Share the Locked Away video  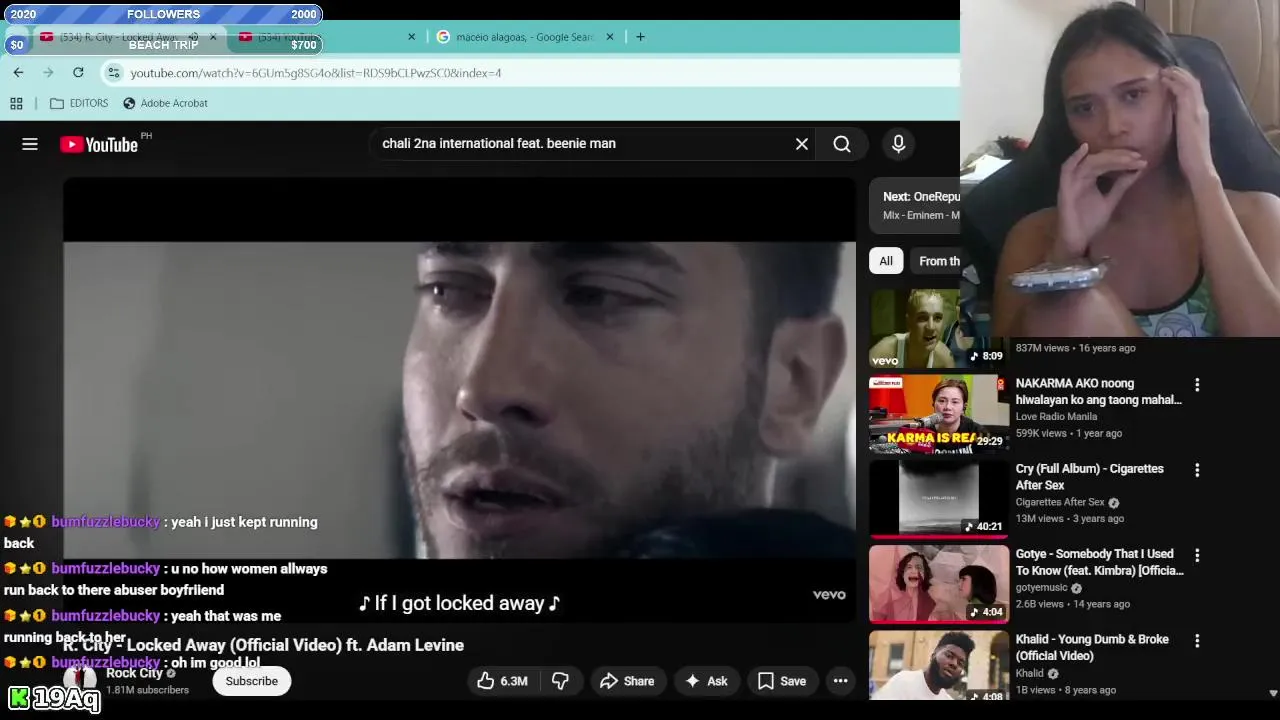[x=627, y=681]
